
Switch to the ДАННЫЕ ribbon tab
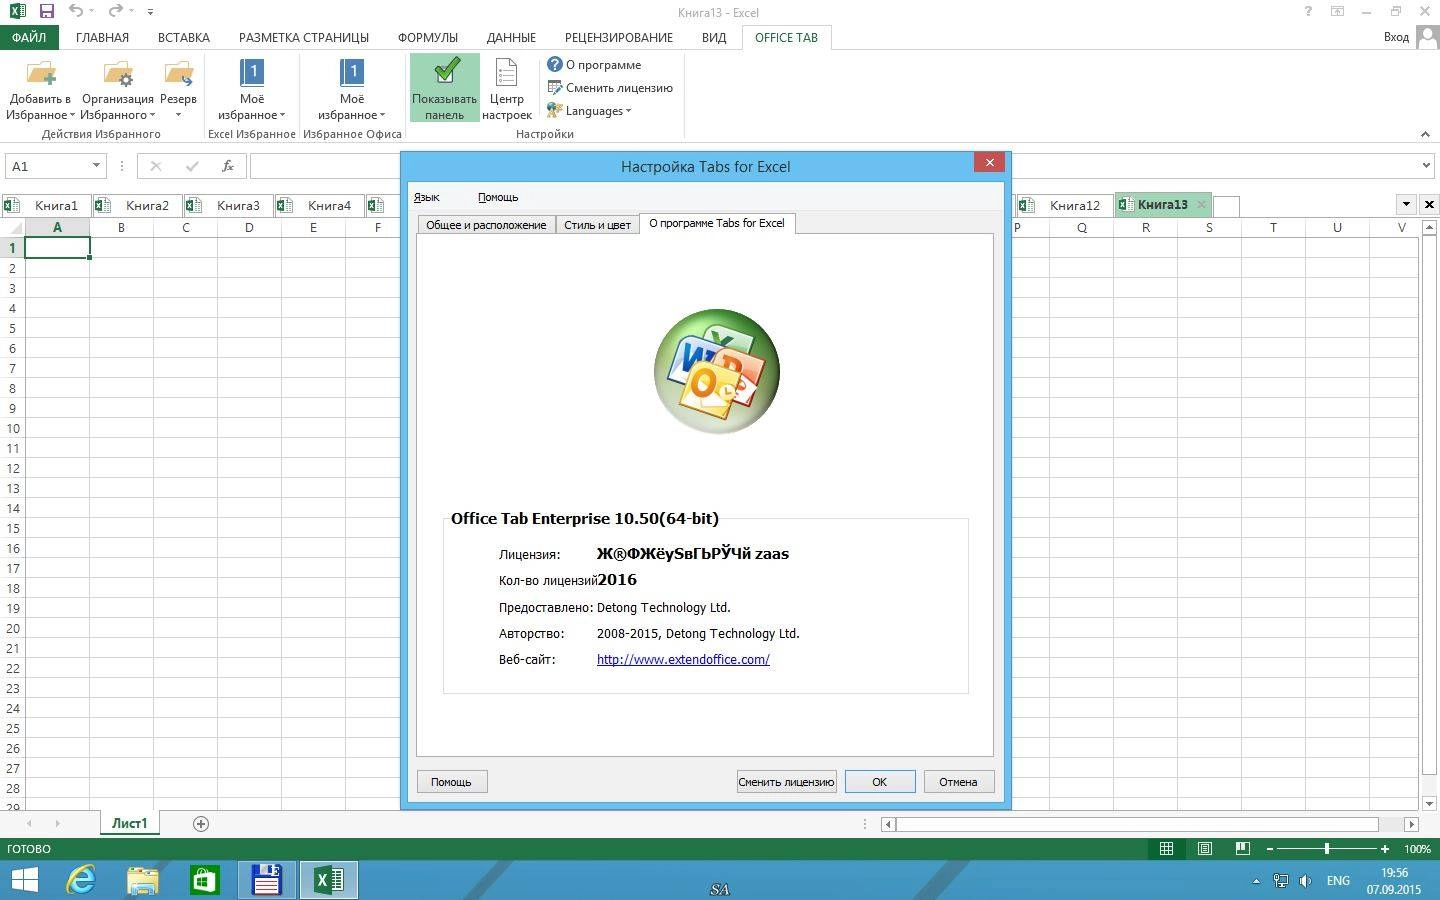[x=511, y=37]
